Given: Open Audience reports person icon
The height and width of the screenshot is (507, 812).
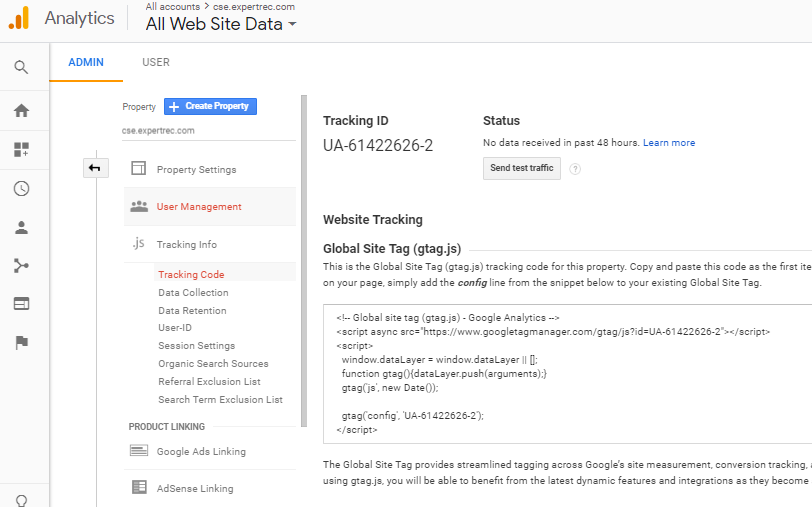Looking at the screenshot, I should 21,227.
